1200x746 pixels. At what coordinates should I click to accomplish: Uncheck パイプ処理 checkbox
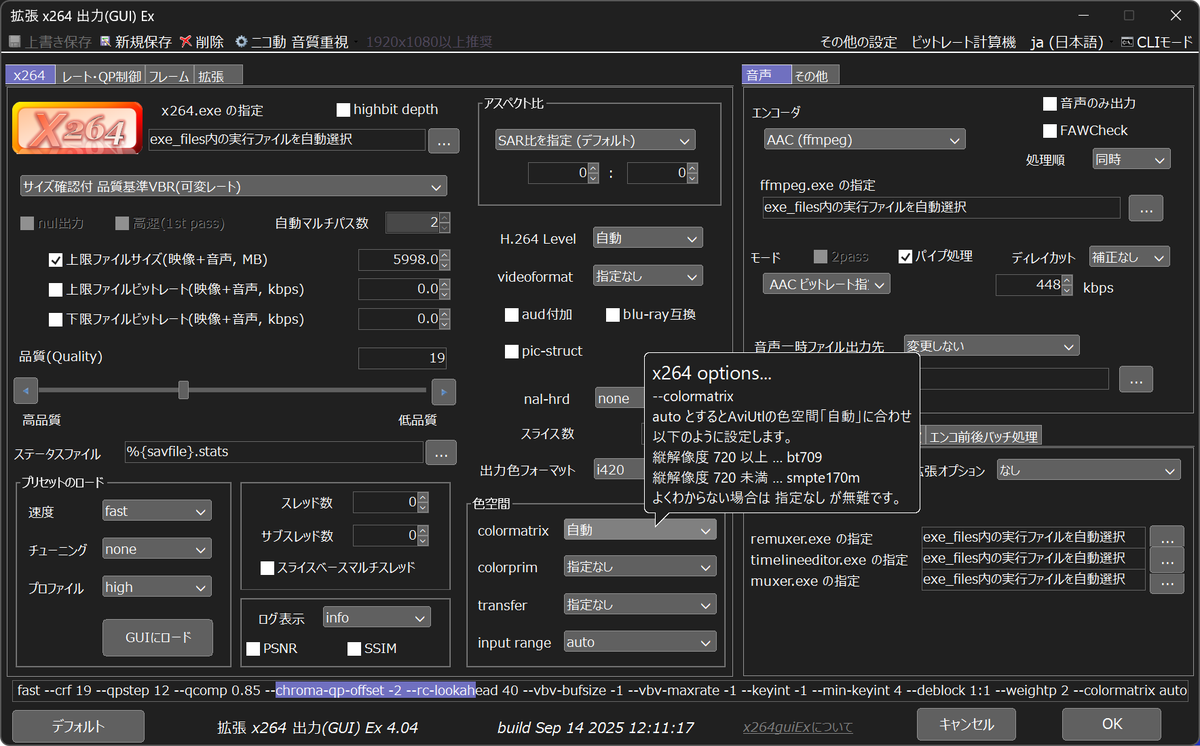tap(906, 257)
